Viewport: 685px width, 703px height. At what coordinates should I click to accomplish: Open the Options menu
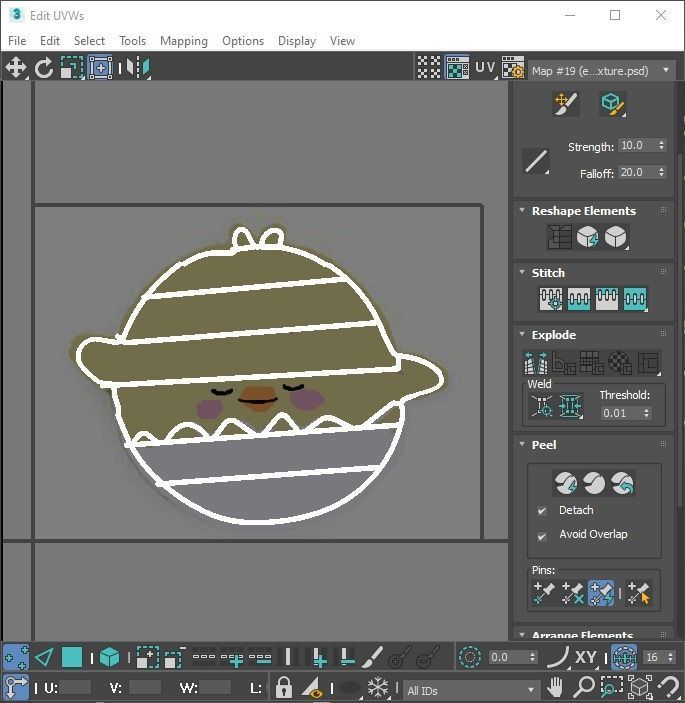(x=243, y=41)
